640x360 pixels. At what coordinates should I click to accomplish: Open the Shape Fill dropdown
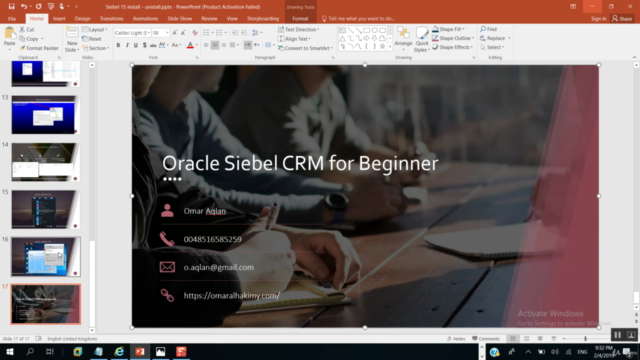click(448, 29)
